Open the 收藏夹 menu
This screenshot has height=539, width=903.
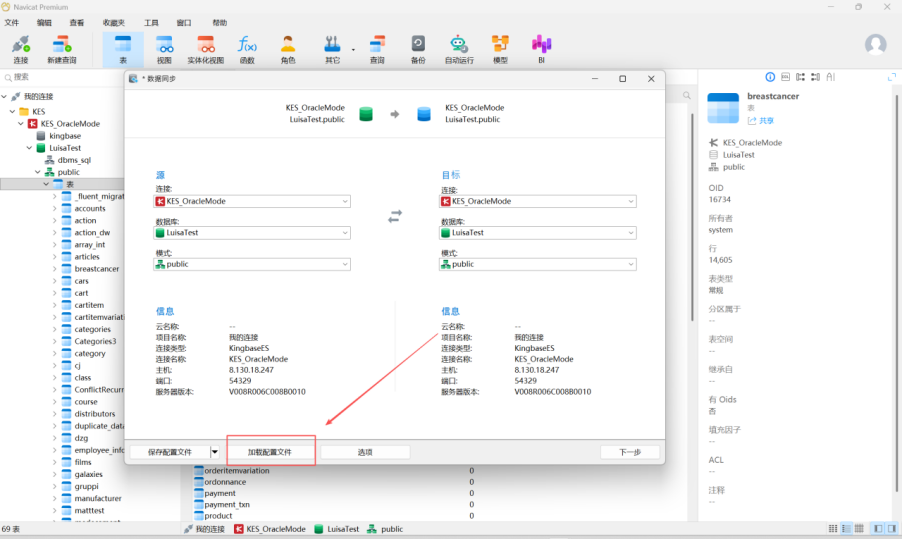coord(114,22)
